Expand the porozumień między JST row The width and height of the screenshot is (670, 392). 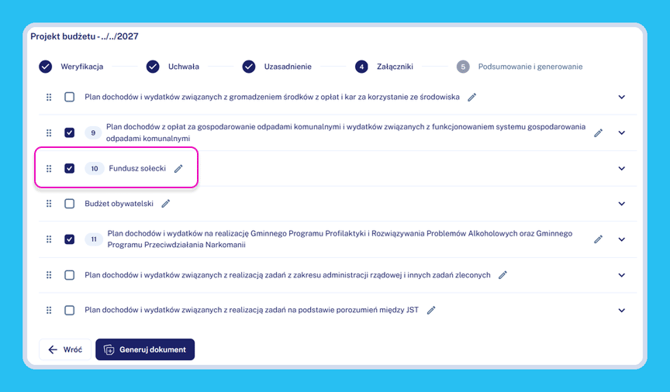[622, 310]
